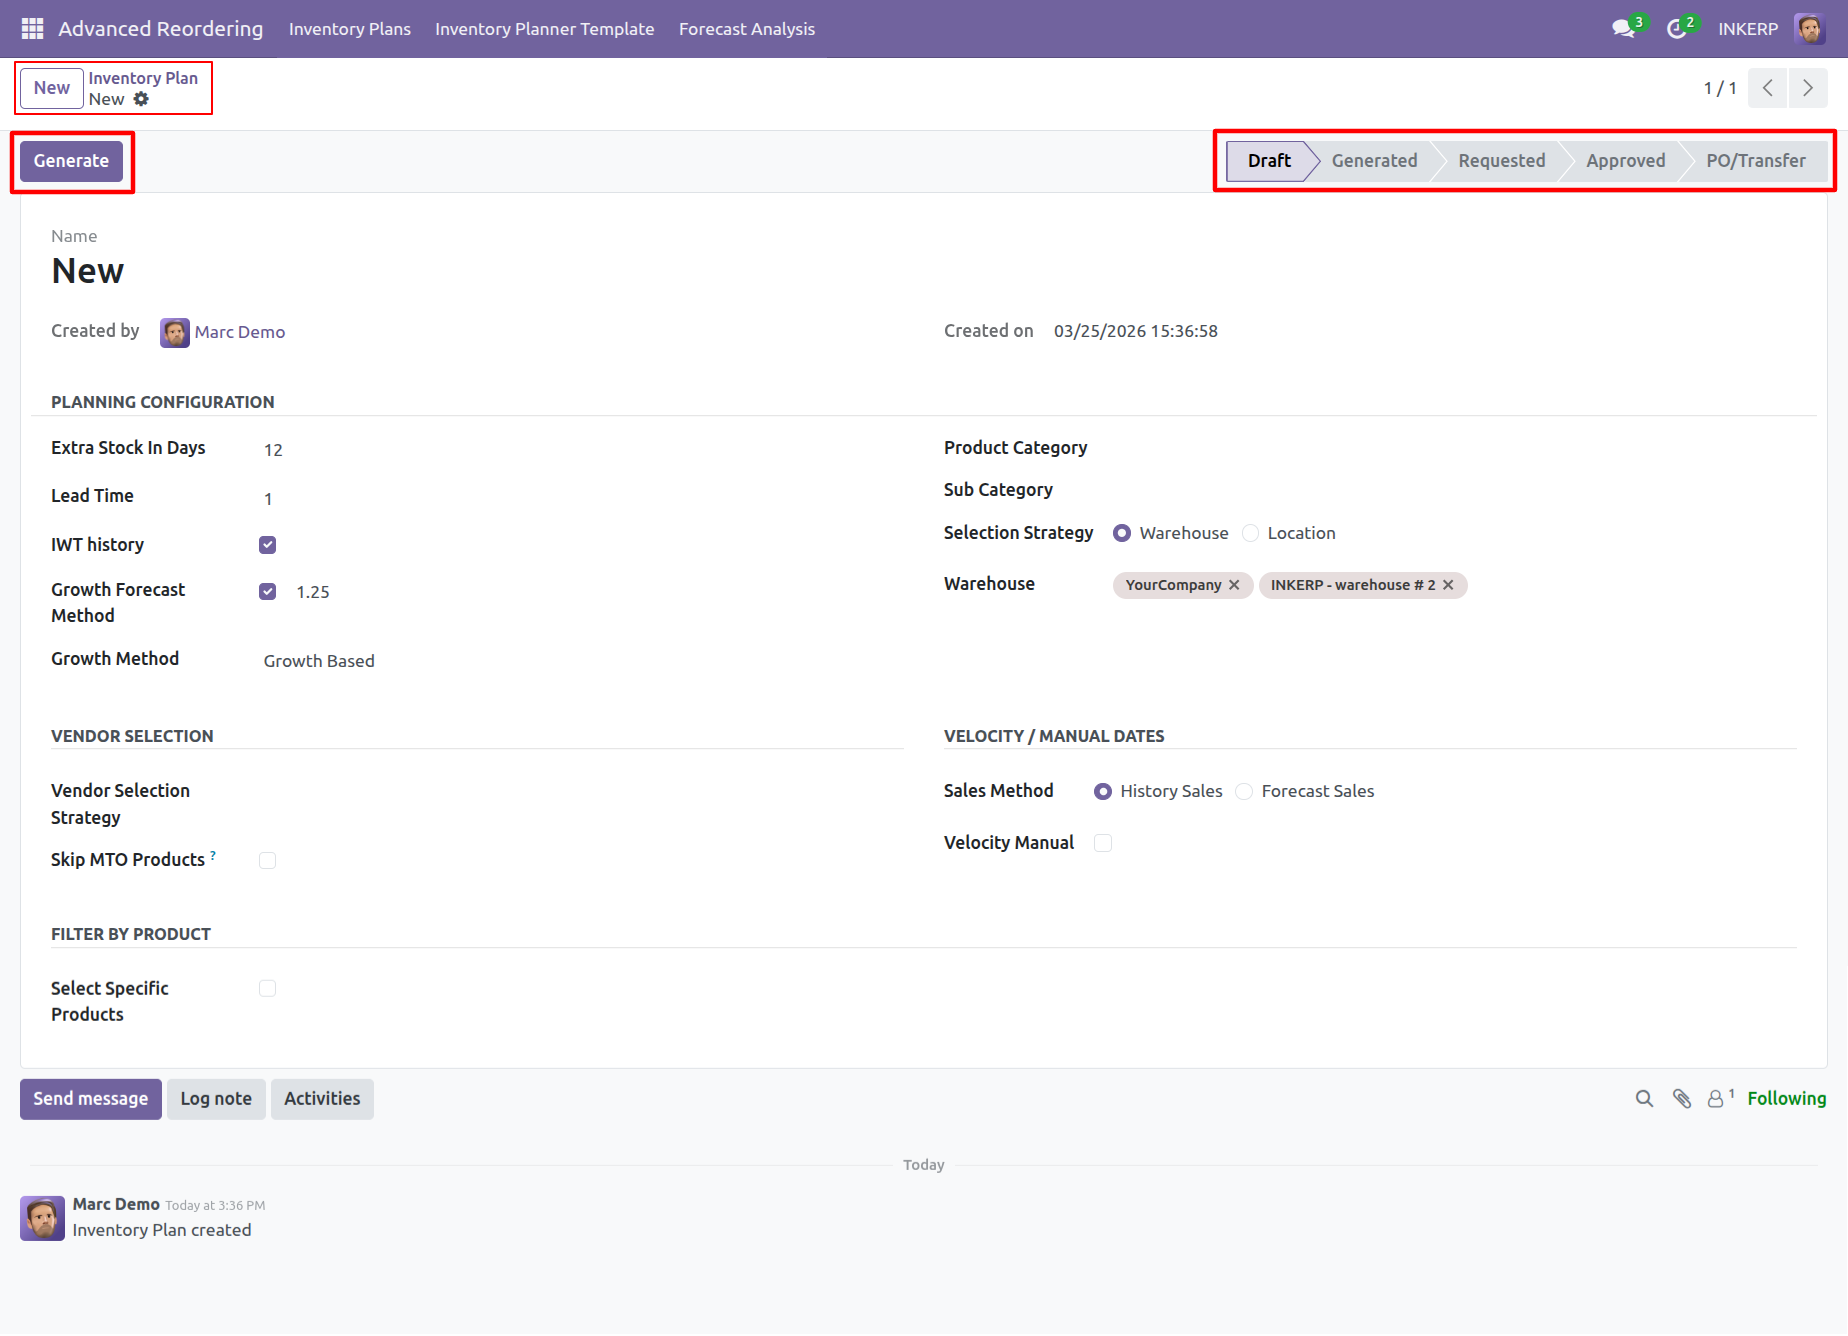
Task: Click the New record button
Action: pyautogui.click(x=52, y=88)
